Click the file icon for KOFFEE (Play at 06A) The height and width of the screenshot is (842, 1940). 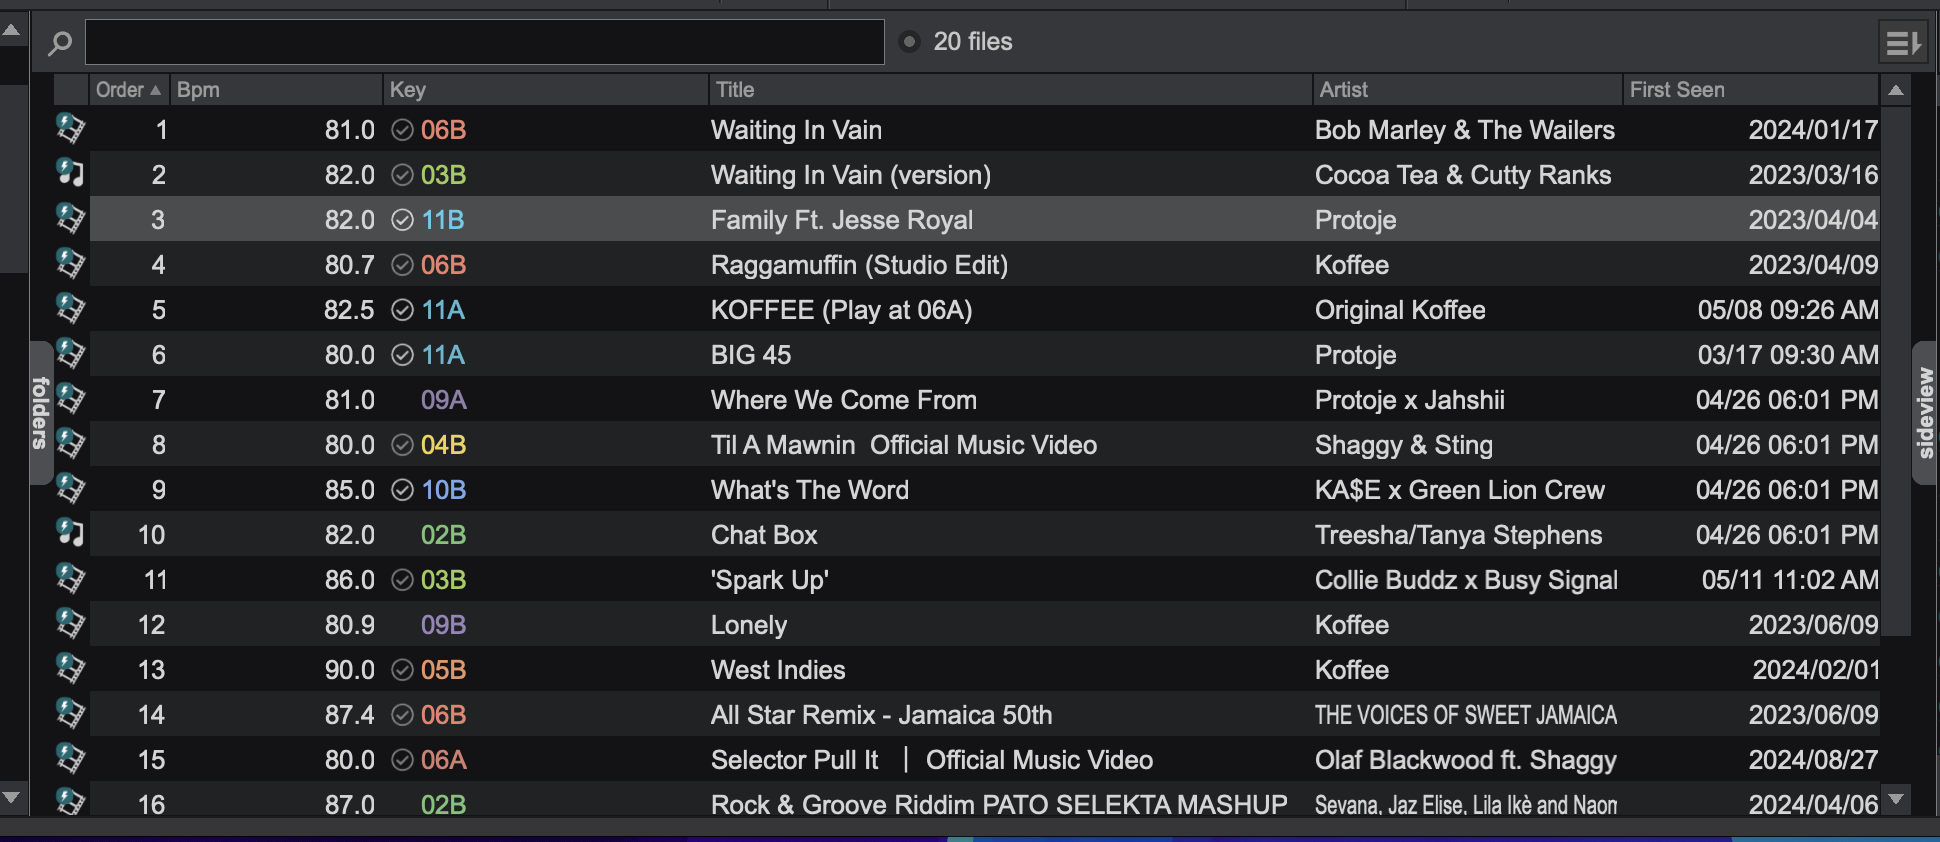70,308
